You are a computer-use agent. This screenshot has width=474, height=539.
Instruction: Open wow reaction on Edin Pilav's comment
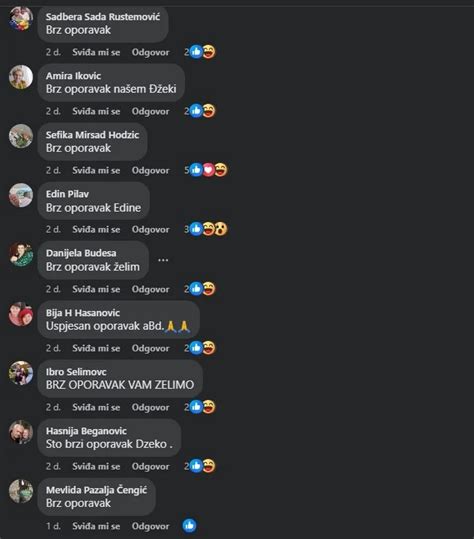pos(221,229)
